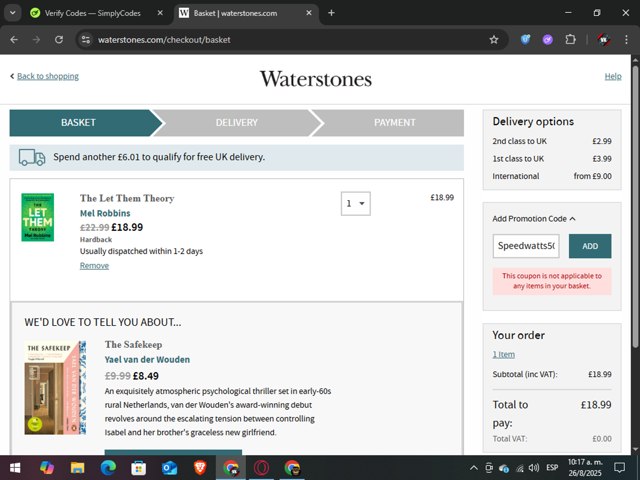
Task: Close the Verify Codes SimplyCodes tab
Action: tap(160, 13)
